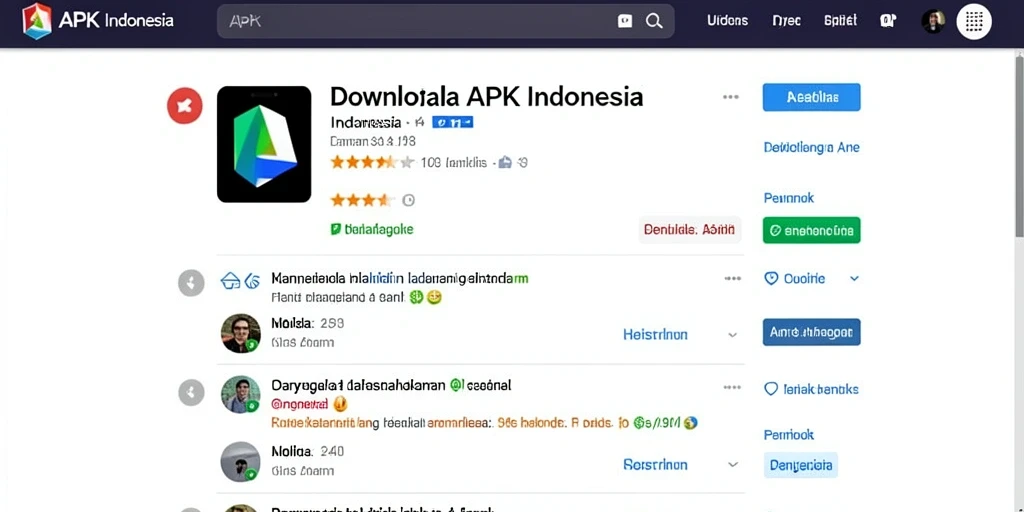The image size is (1024, 512).
Task: Click the blue "Aeablias" button
Action: point(811,97)
